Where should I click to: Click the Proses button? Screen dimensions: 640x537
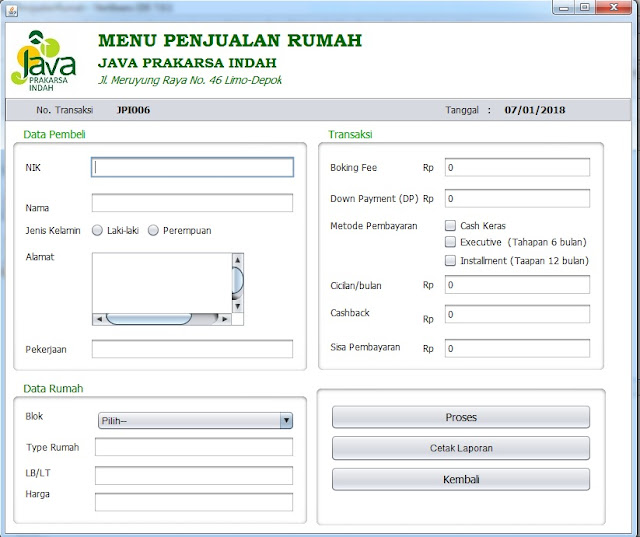click(x=461, y=417)
